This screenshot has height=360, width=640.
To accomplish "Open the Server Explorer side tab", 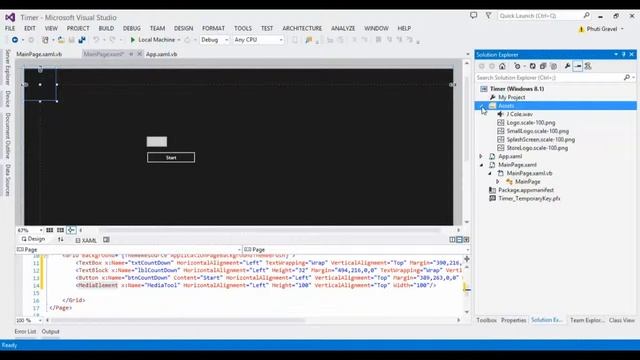I will (x=7, y=67).
